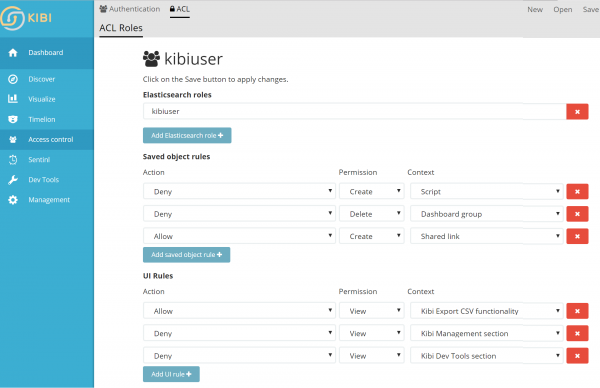Click the Access control users icon
600x388 pixels.
(13, 140)
